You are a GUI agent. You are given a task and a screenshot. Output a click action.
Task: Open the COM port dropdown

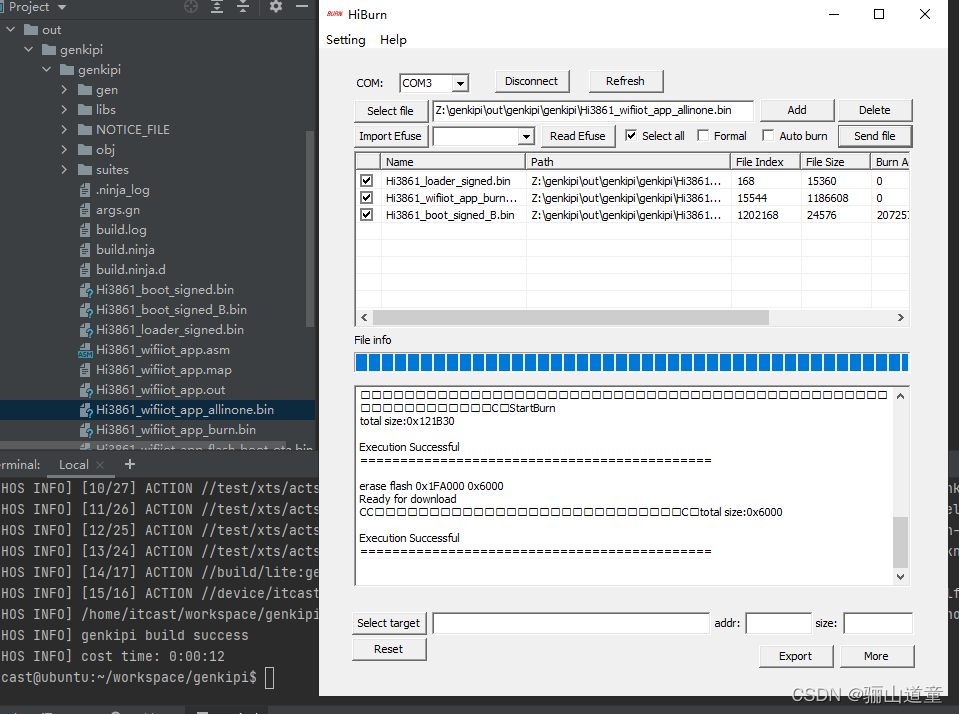[x=461, y=83]
